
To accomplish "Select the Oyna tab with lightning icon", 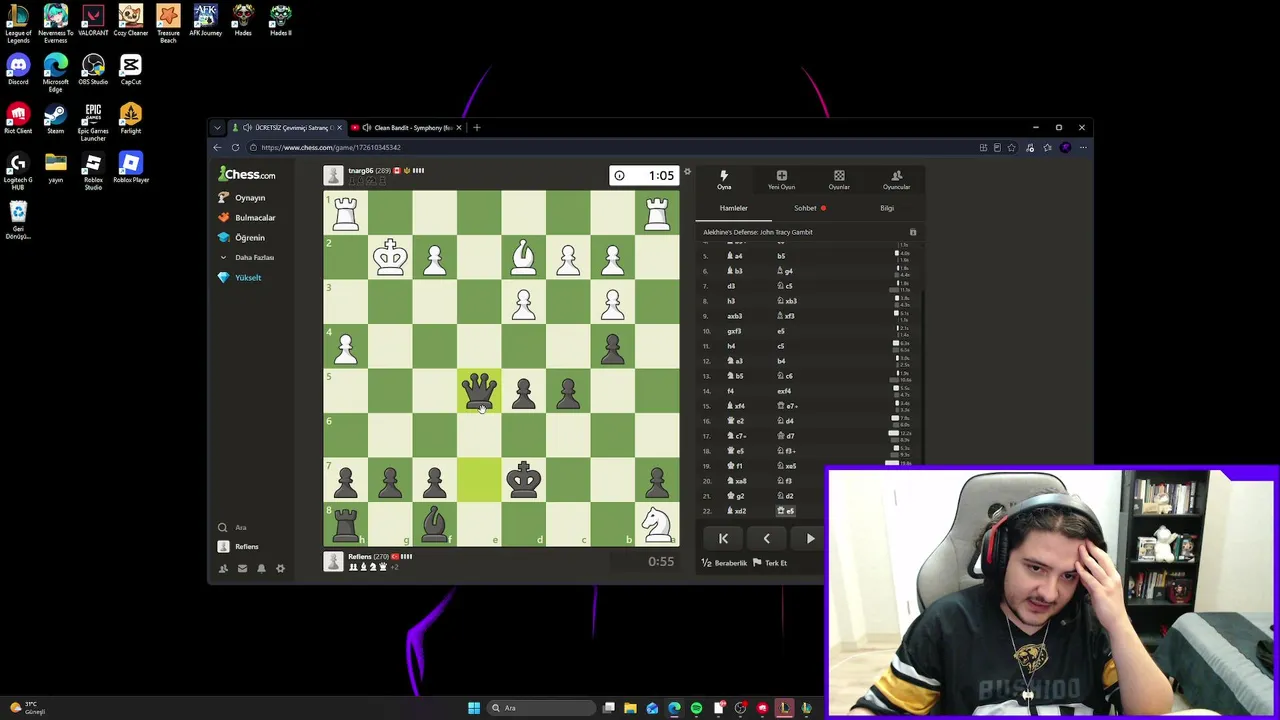I will 724,180.
